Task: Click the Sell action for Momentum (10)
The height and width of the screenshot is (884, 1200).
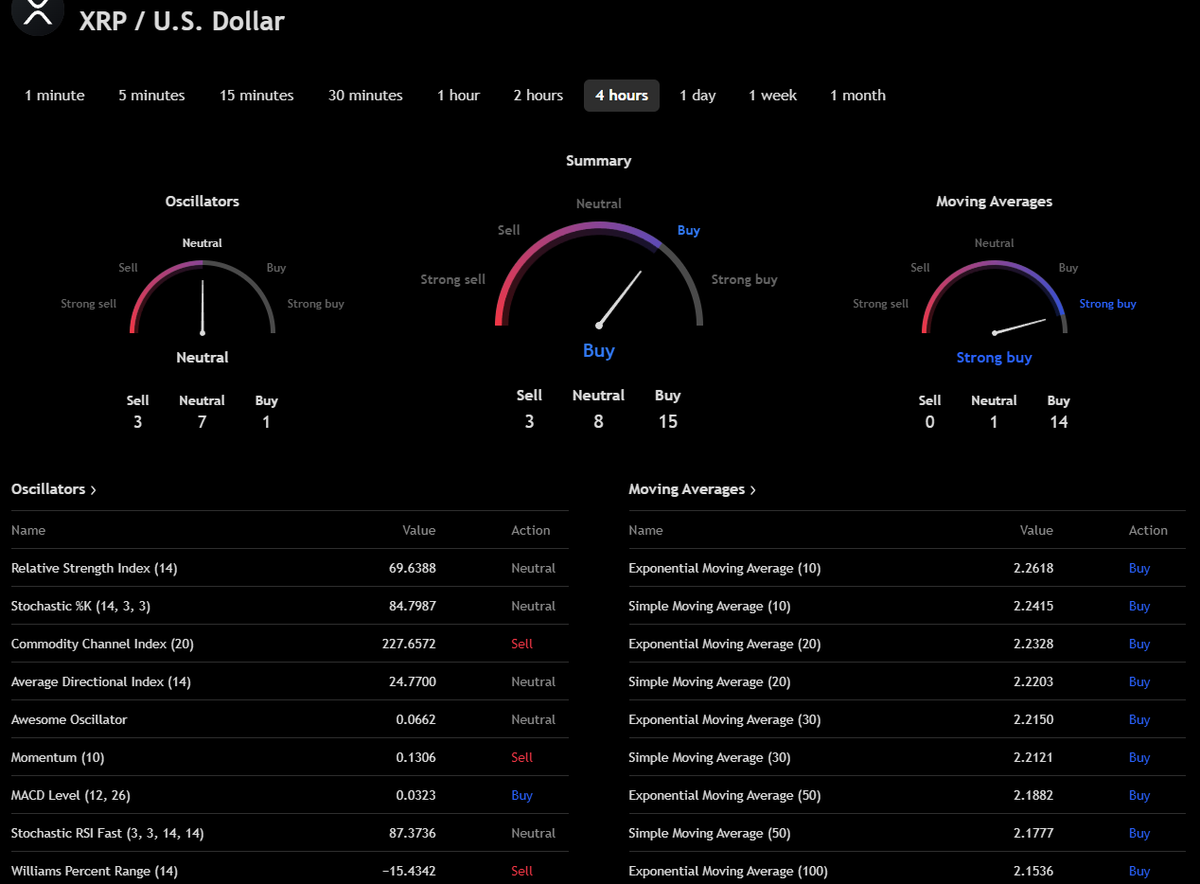Action: [x=522, y=758]
